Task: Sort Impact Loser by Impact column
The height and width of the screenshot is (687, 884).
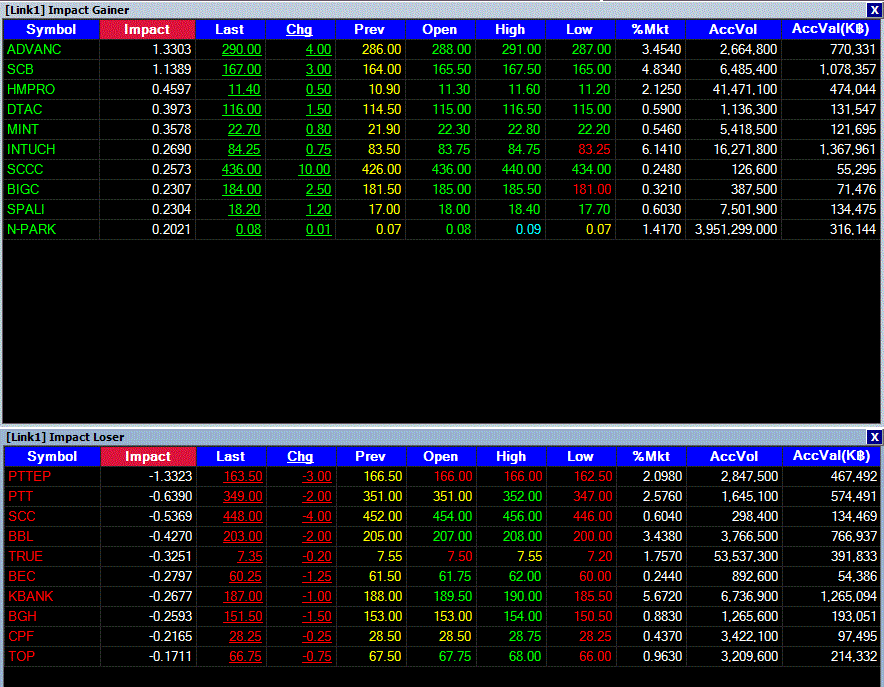Action: tap(148, 456)
